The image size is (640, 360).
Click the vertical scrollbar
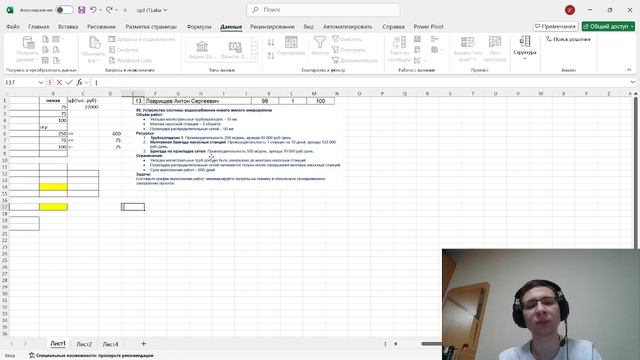pyautogui.click(x=636, y=171)
